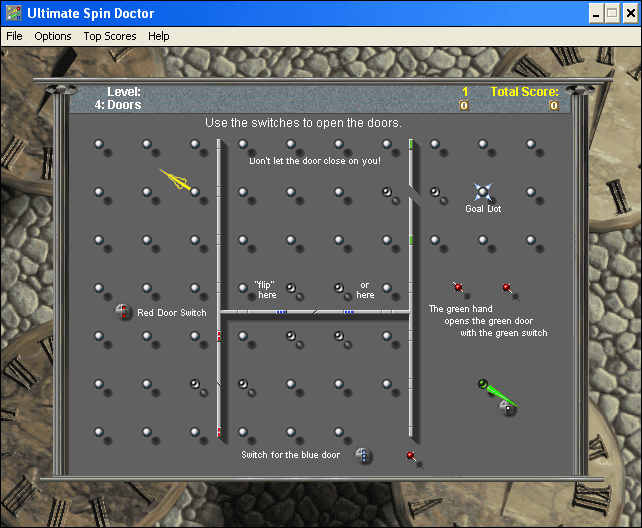The image size is (642, 528).
Task: Click the blue door switch icon
Action: tap(363, 455)
